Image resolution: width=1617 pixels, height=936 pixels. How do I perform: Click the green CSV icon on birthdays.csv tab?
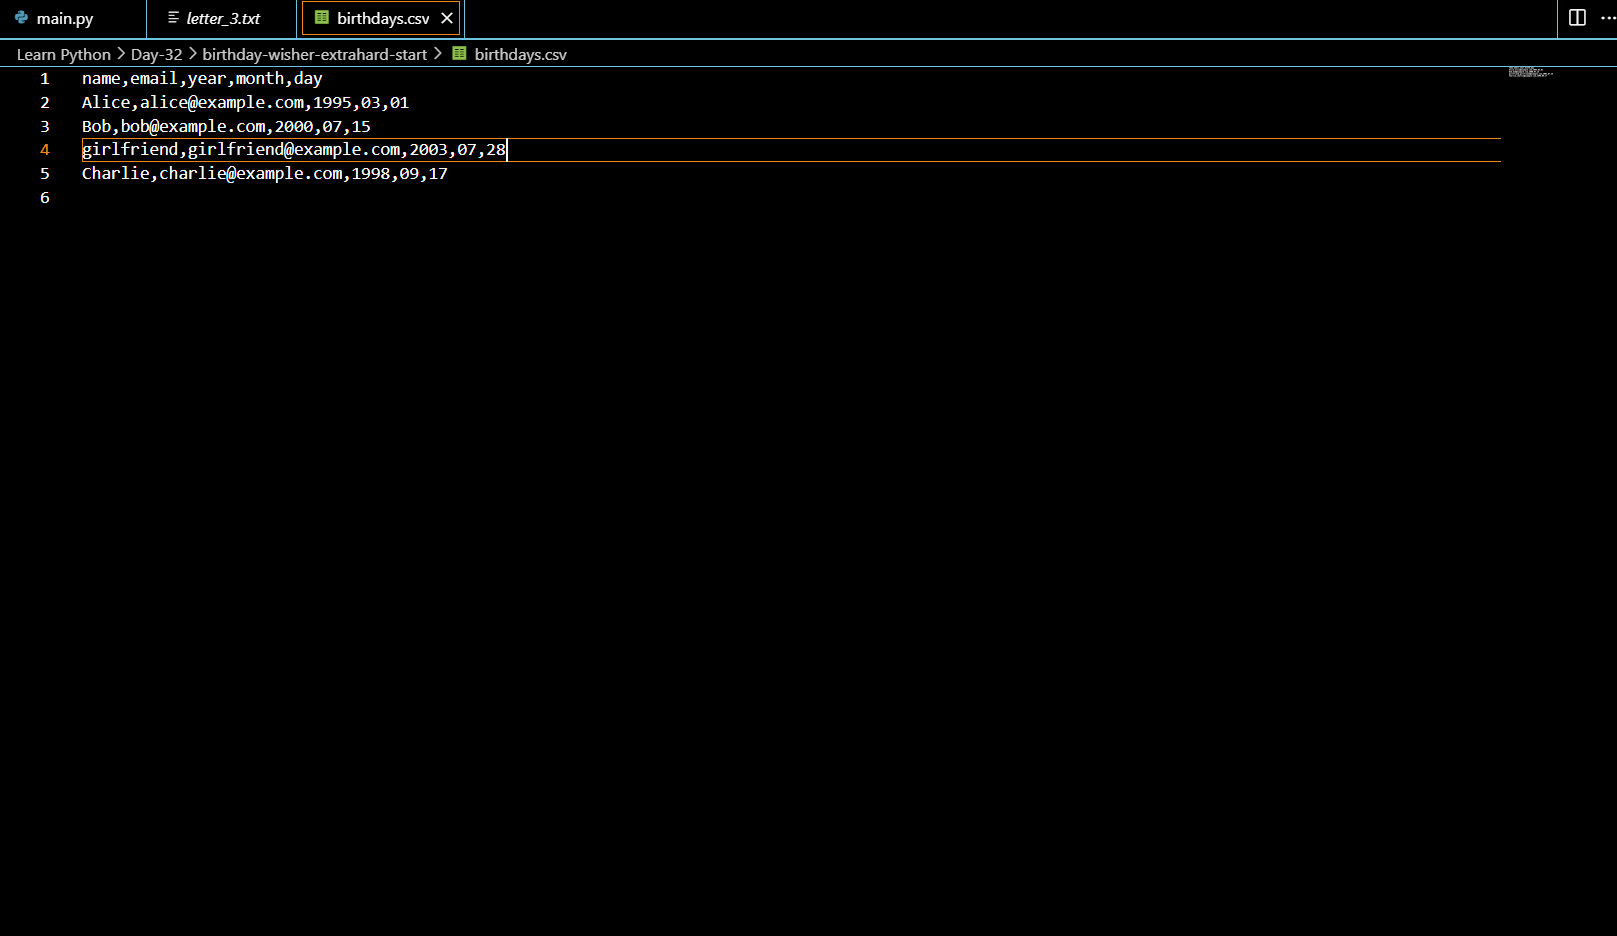pyautogui.click(x=320, y=17)
